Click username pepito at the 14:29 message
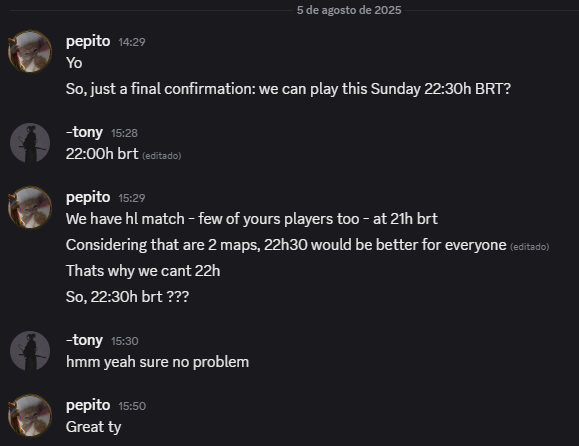This screenshot has height=446, width=579. tap(88, 41)
